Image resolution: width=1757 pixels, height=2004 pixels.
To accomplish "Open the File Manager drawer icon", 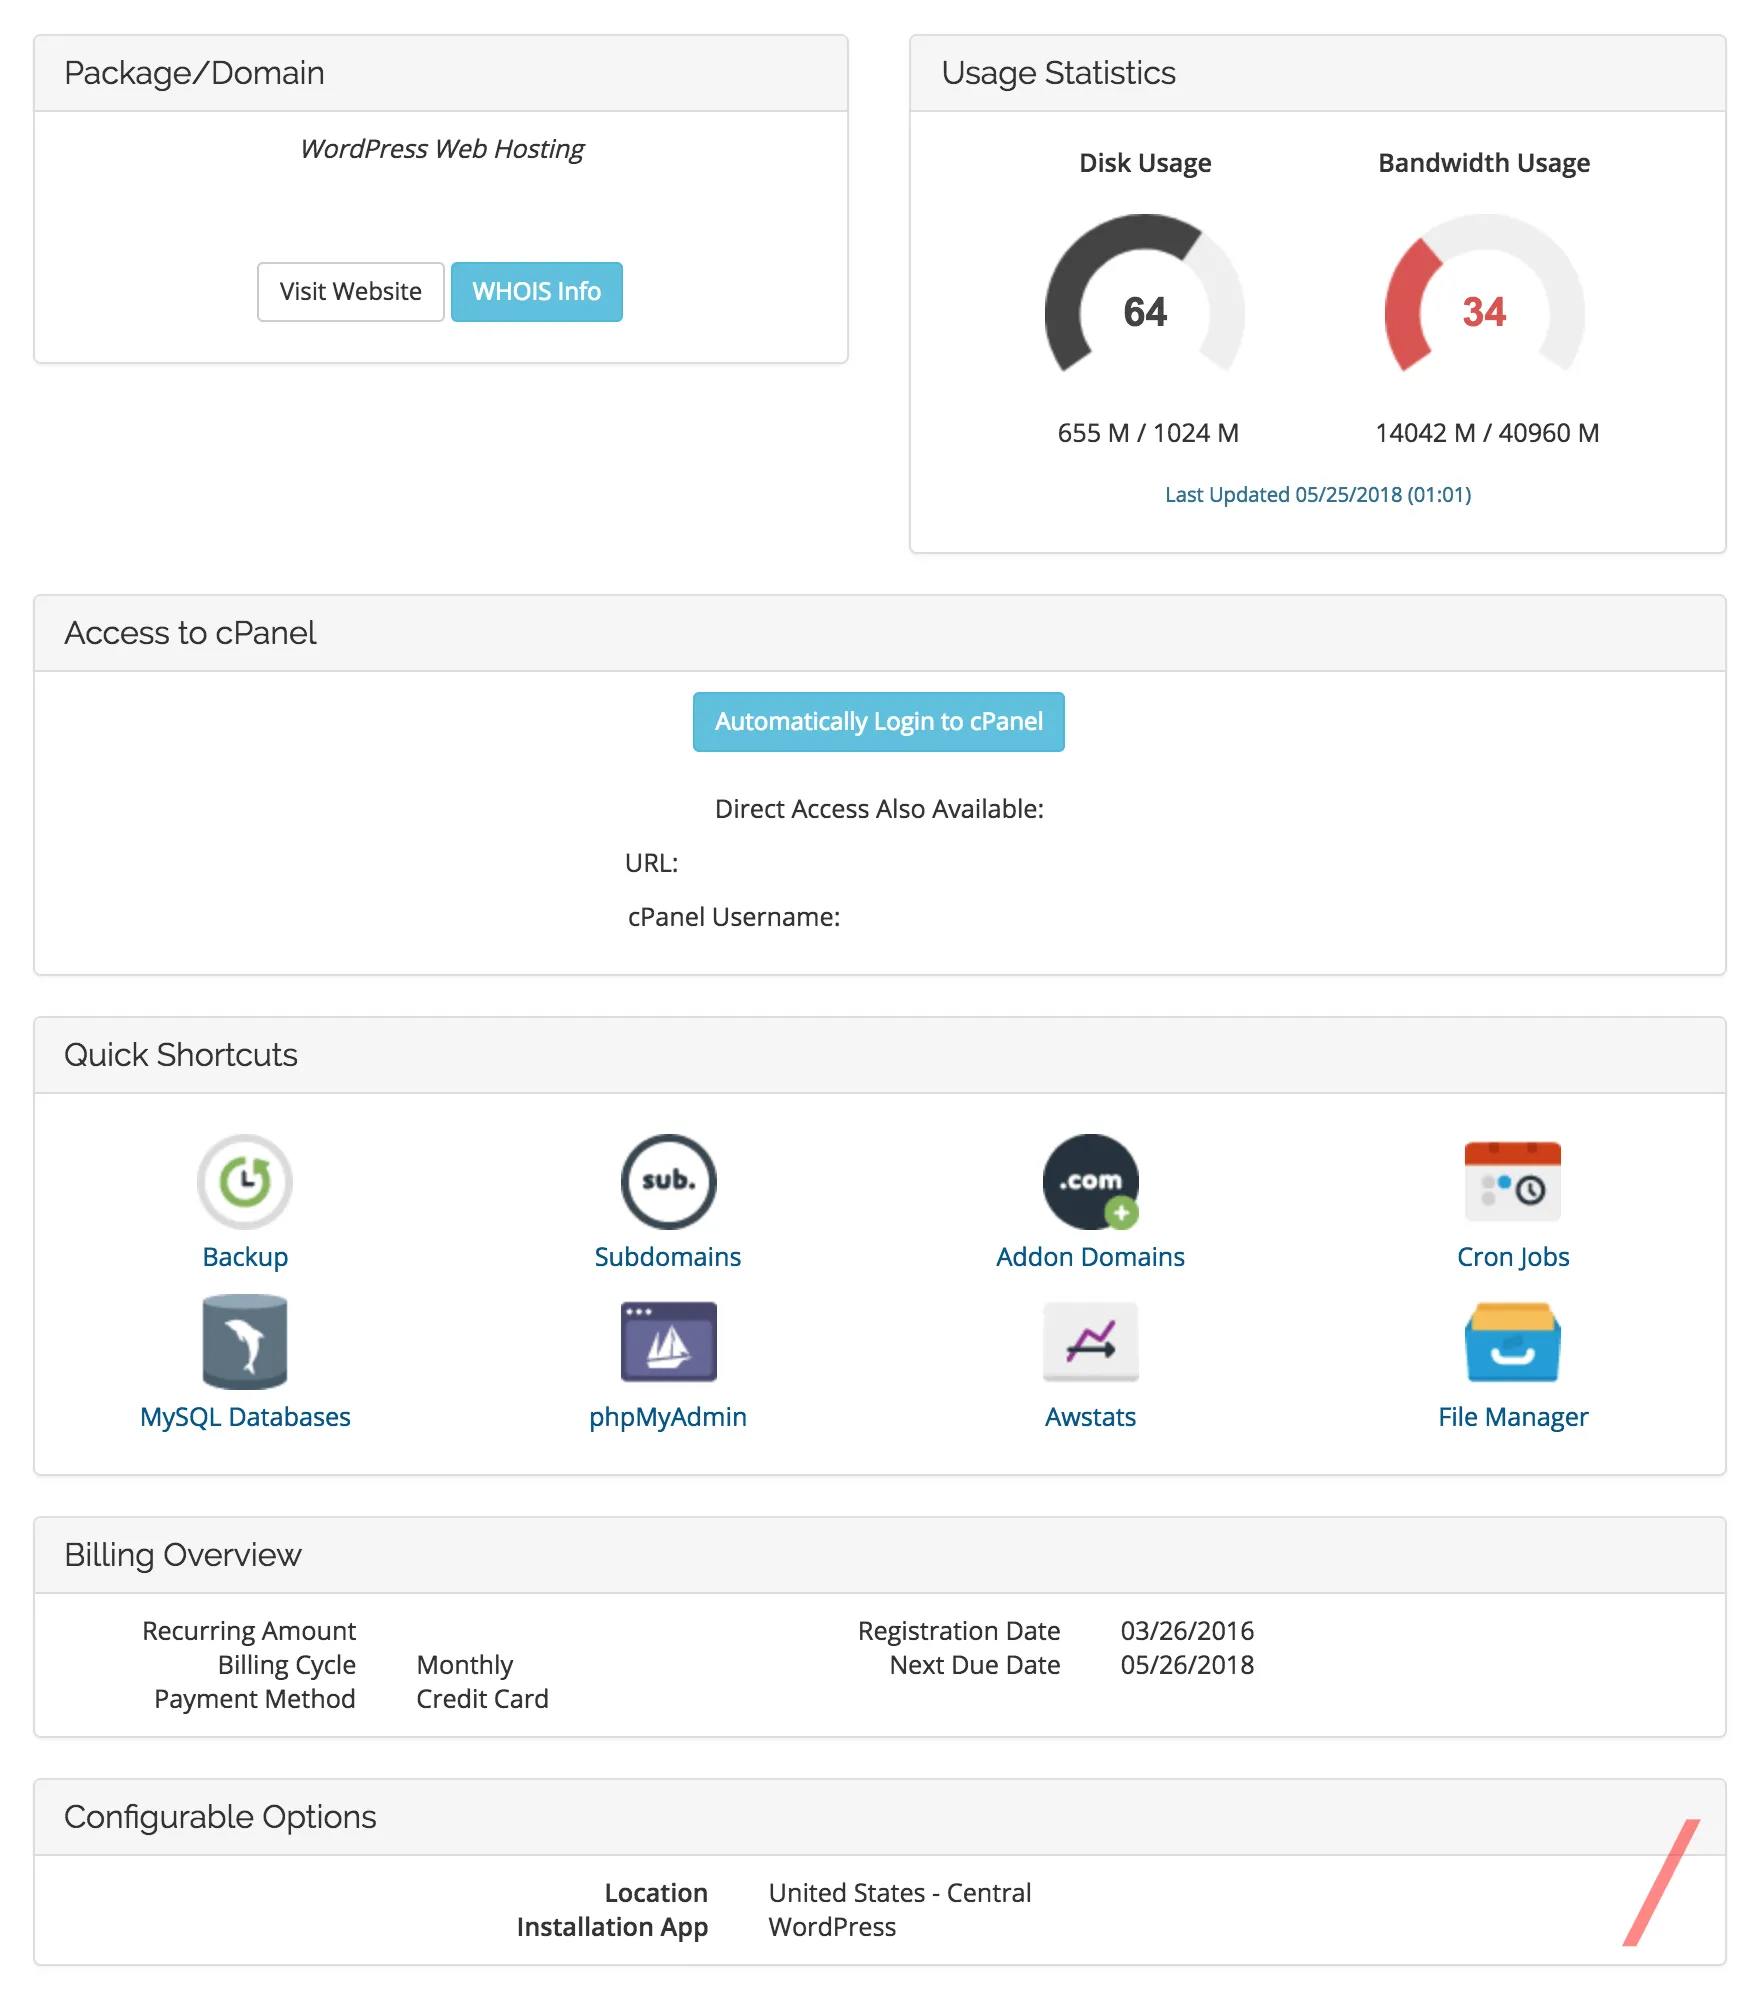I will (x=1512, y=1342).
